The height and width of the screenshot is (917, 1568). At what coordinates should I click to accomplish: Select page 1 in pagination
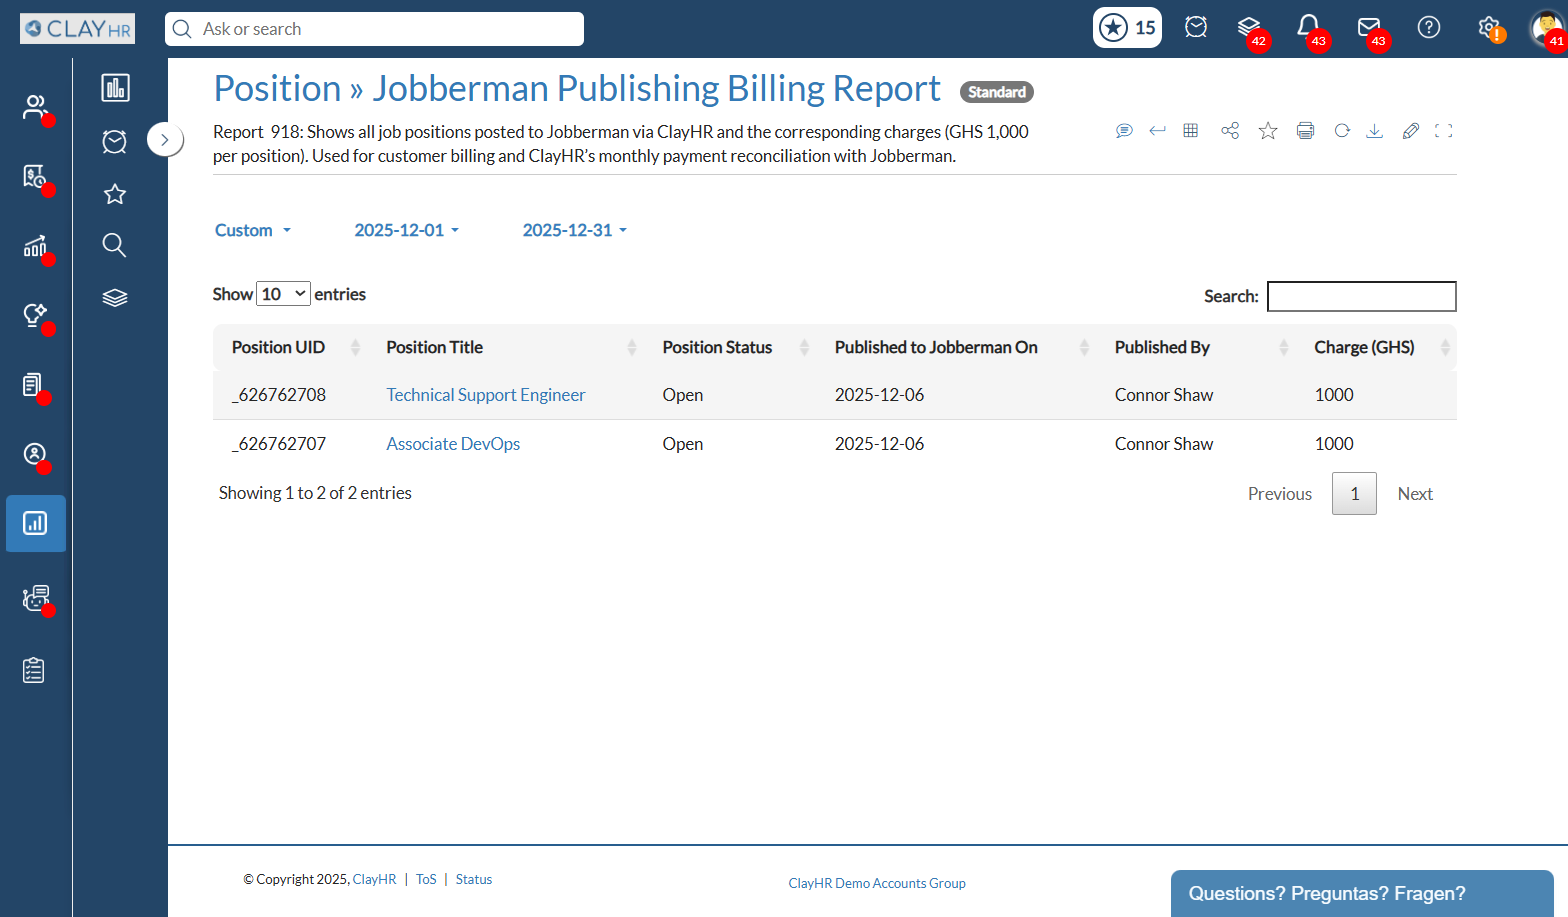coord(1354,494)
